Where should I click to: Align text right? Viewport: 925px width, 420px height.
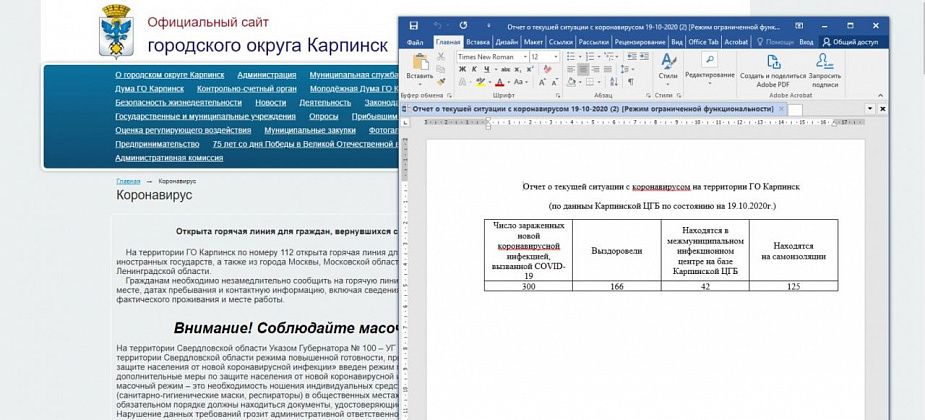pyautogui.click(x=596, y=69)
